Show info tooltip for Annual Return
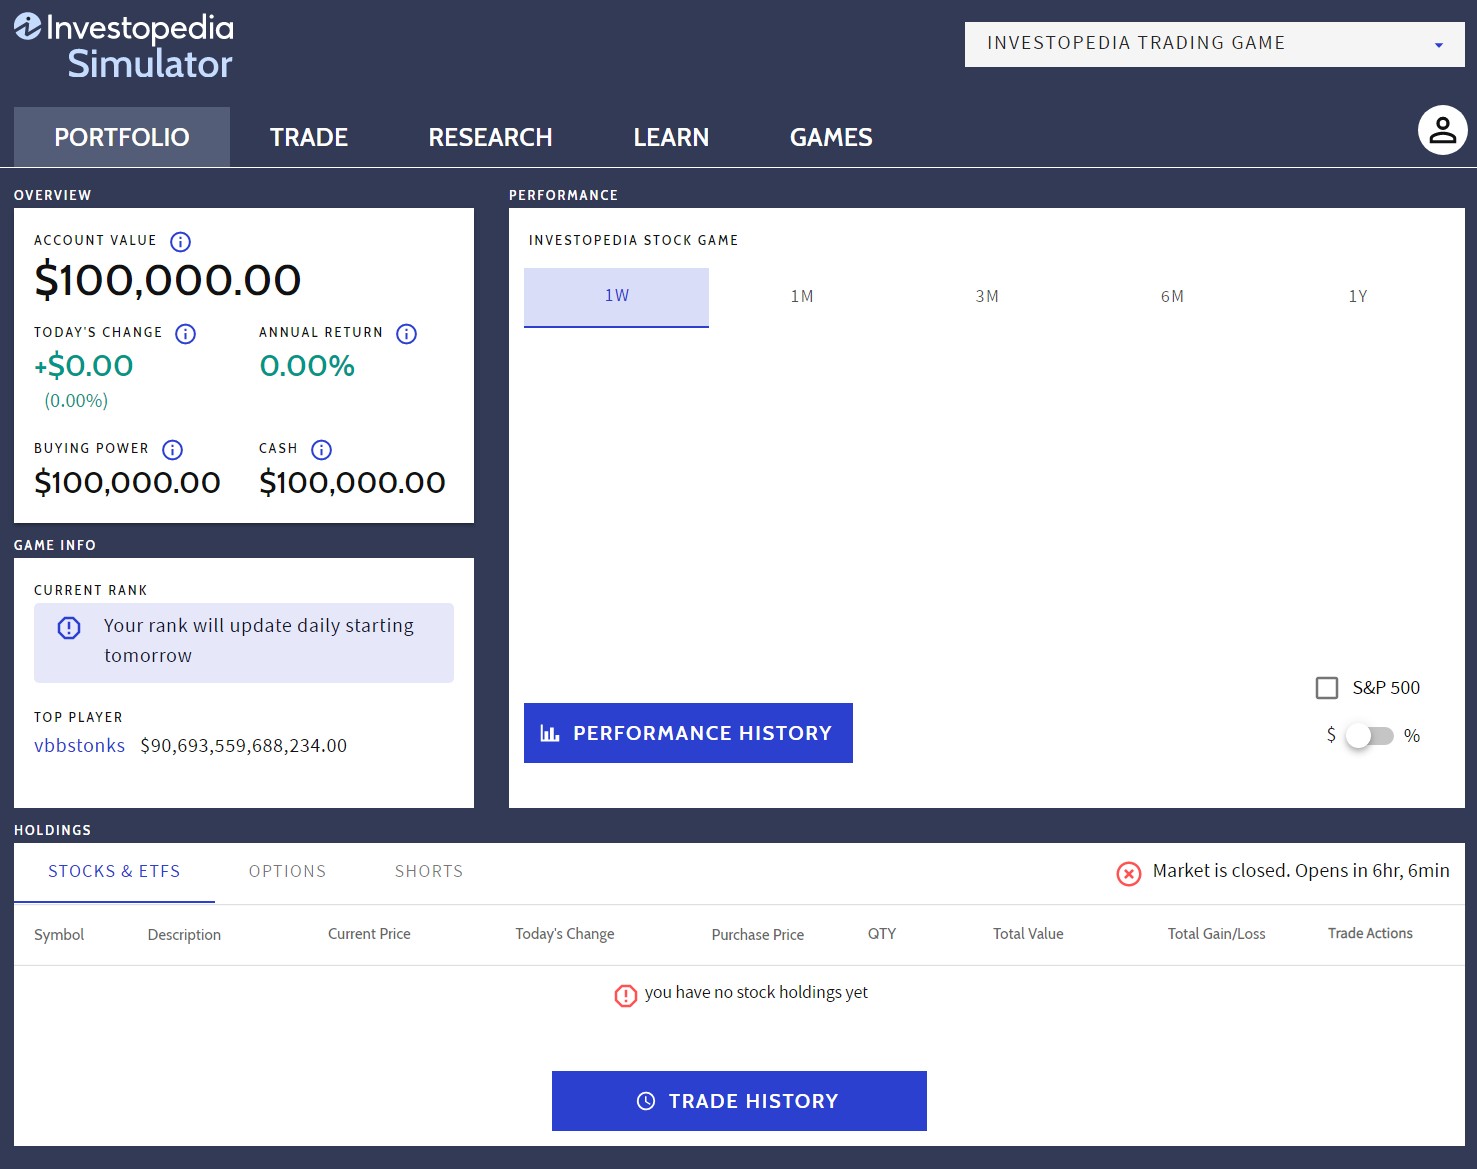Screen dimensions: 1477x1169 pos(406,333)
